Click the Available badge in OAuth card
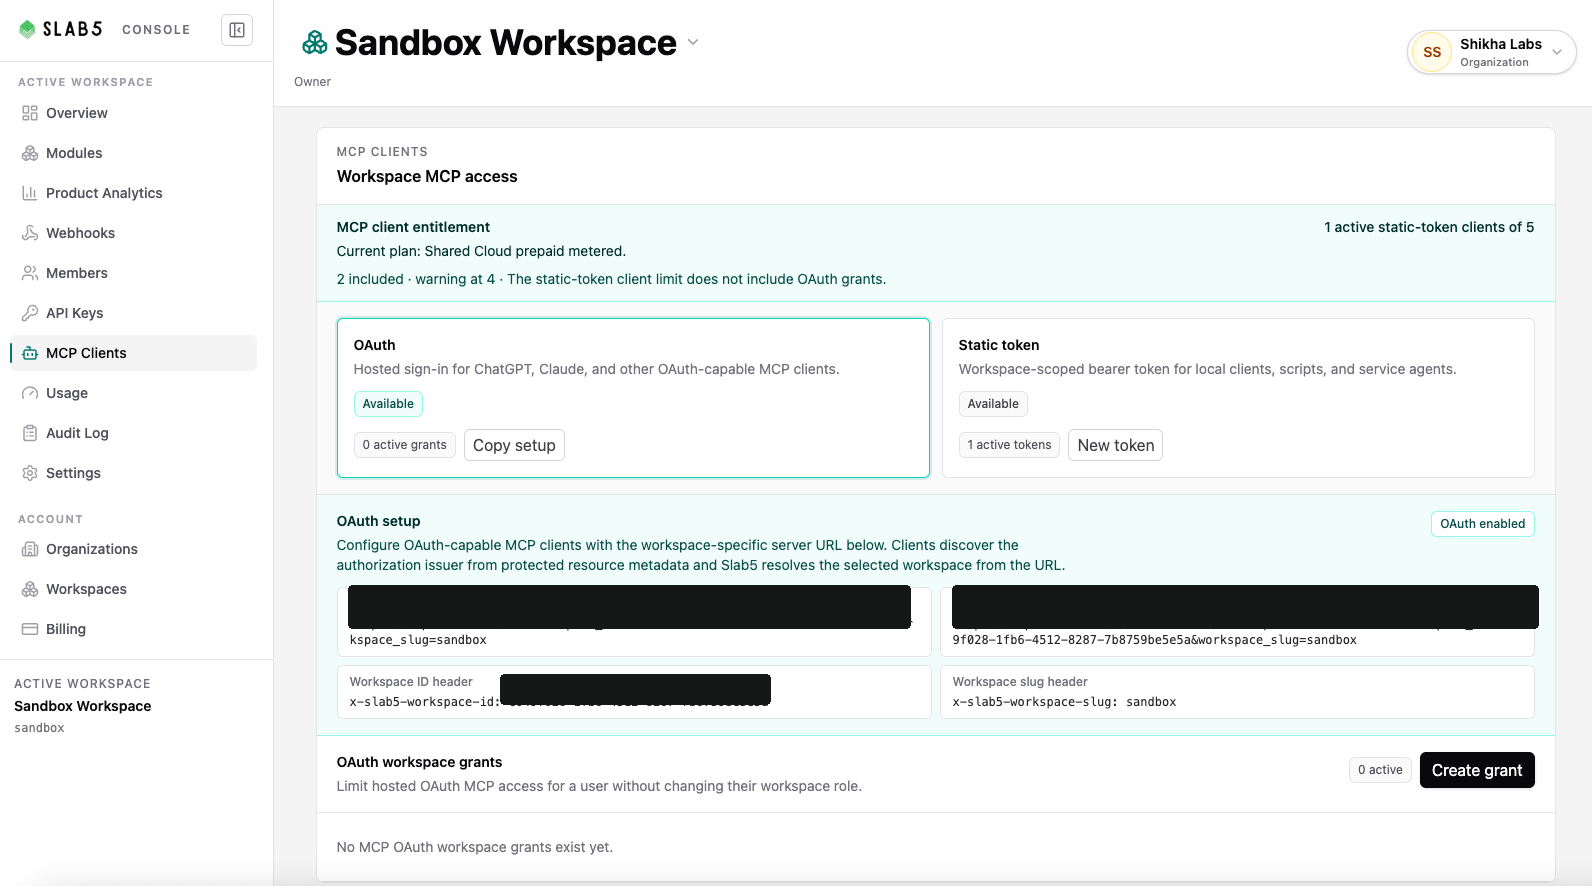Screen dimensions: 1592x886 (x=388, y=404)
